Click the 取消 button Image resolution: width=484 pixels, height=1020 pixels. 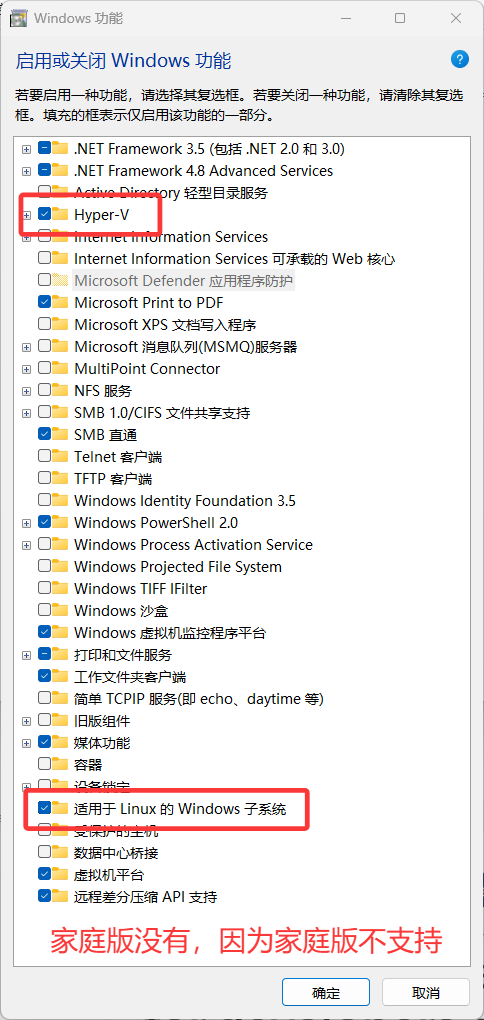point(425,993)
